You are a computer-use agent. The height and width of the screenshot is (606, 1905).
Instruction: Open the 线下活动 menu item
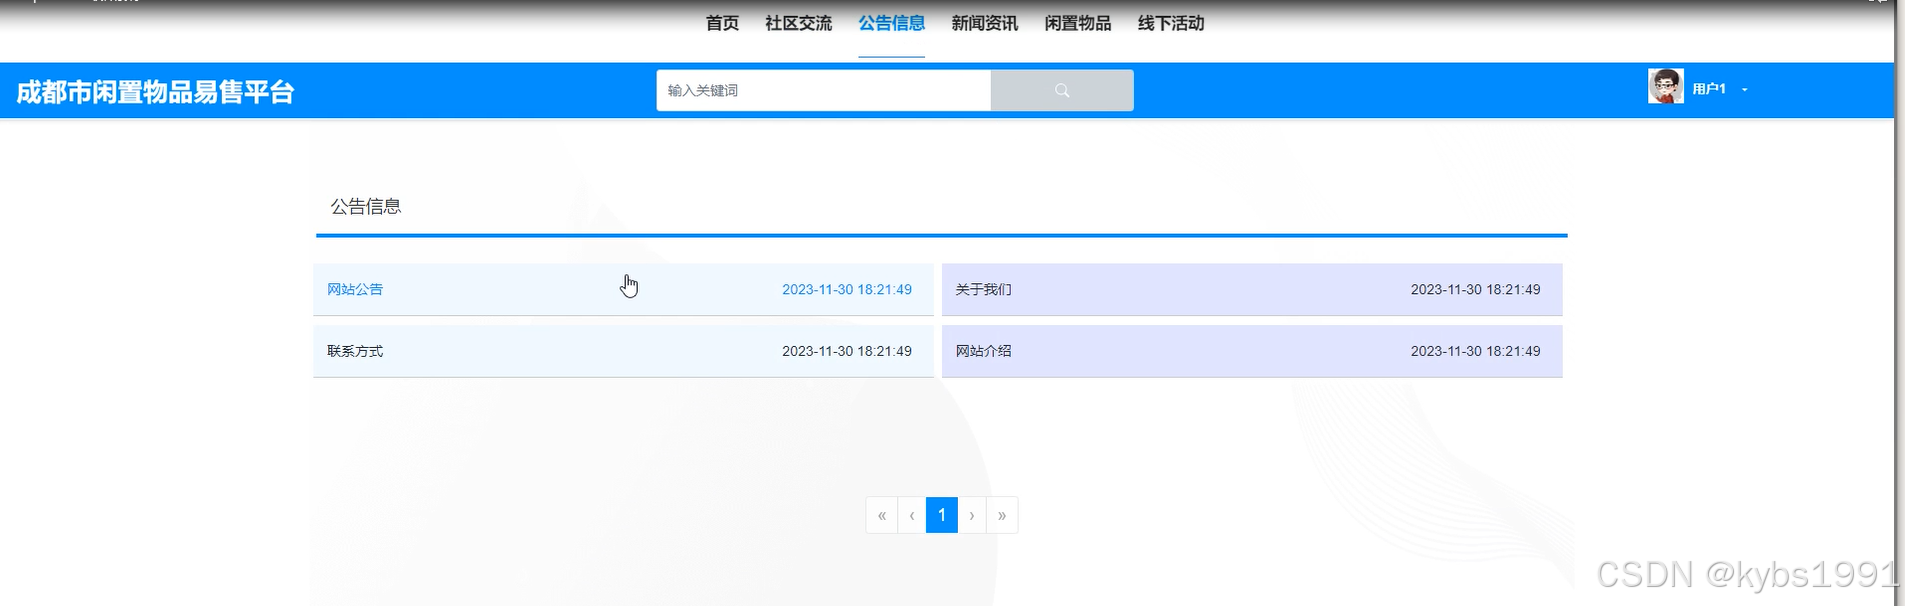click(x=1171, y=23)
